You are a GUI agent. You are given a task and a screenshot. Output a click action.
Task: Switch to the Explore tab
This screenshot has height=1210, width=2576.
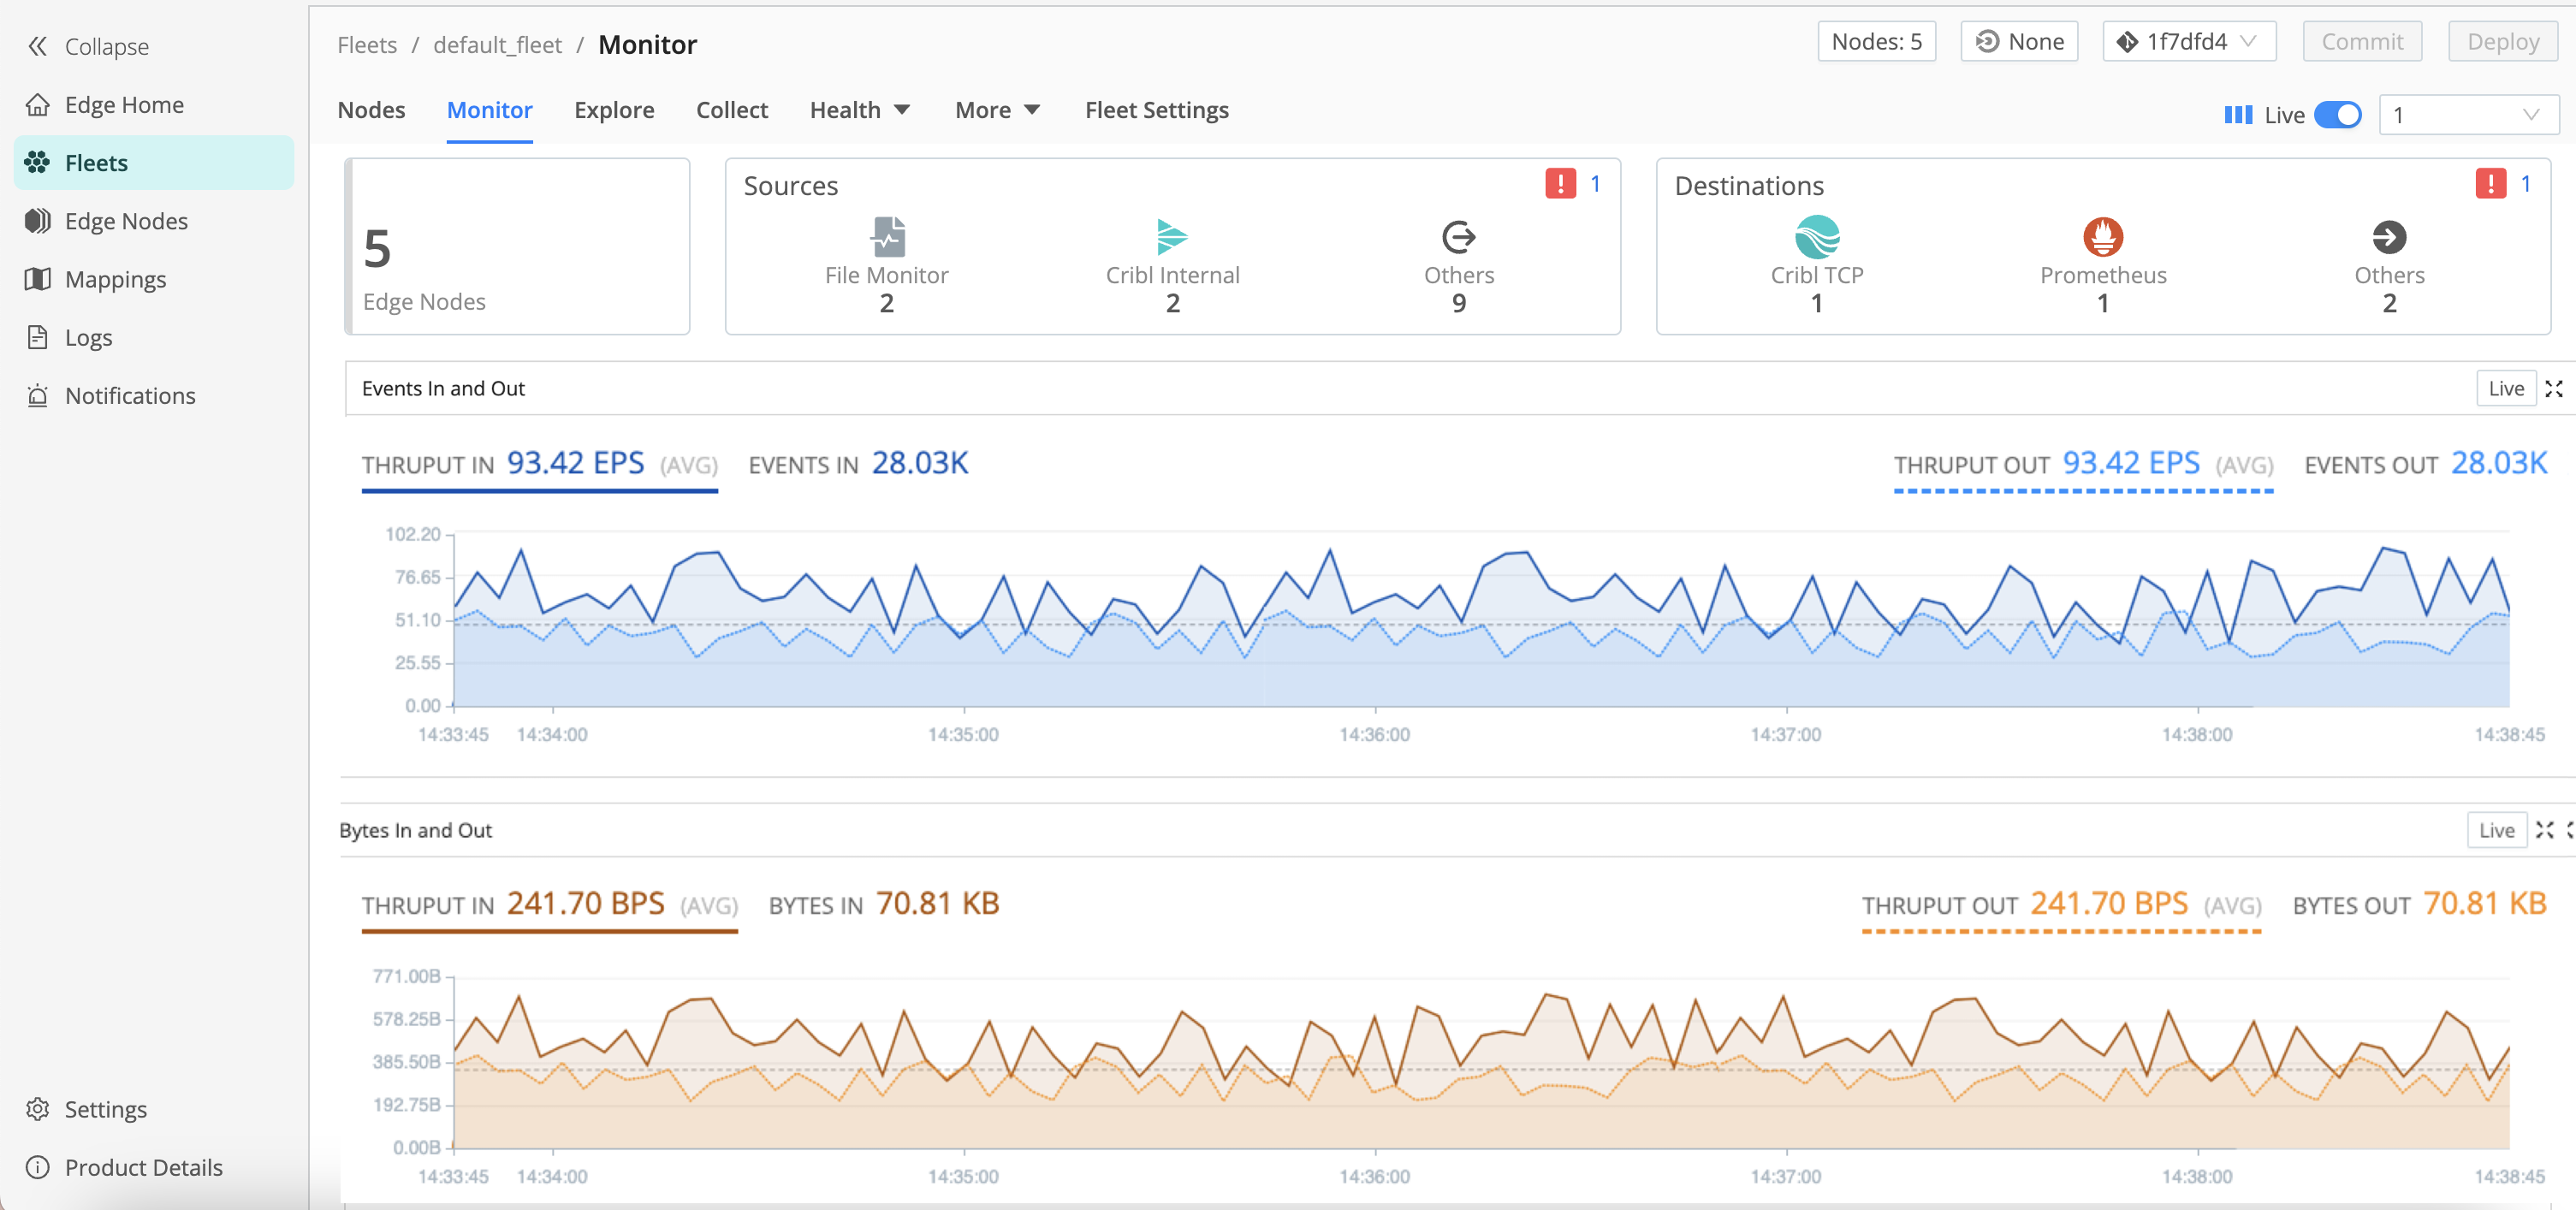click(x=614, y=110)
